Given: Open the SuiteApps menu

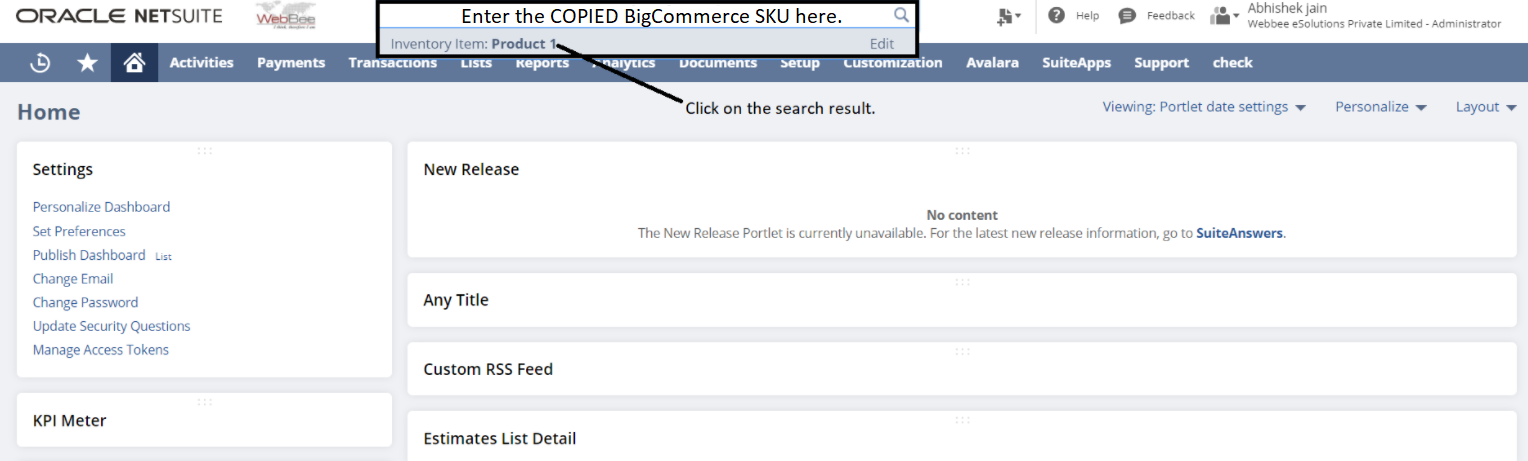Looking at the screenshot, I should coord(1076,63).
